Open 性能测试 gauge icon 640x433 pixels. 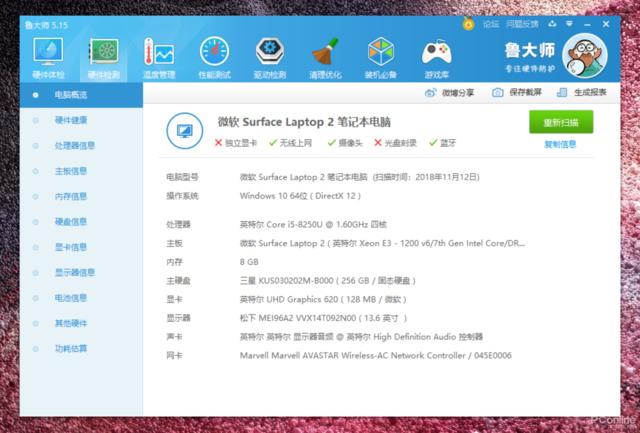point(214,56)
